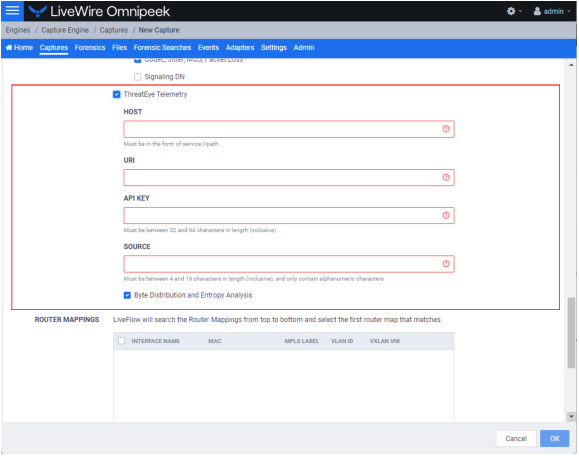Switch to the Forensics tab
The height and width of the screenshot is (456, 579).
pyautogui.click(x=90, y=48)
